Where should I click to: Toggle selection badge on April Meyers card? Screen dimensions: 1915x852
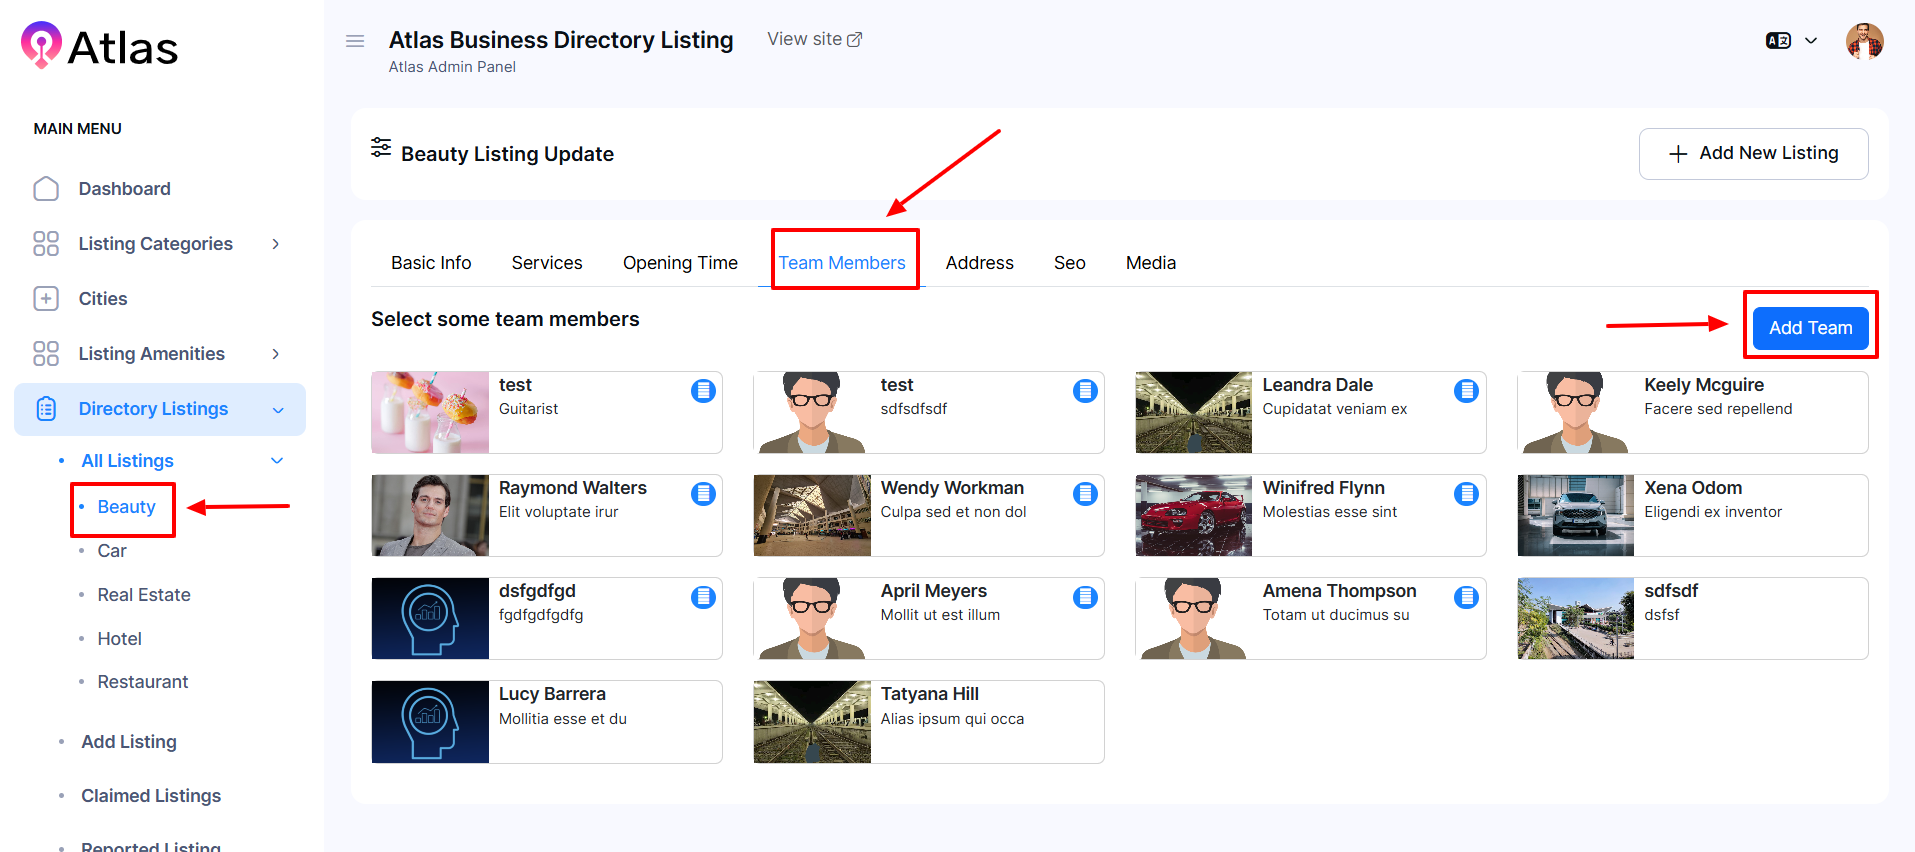[x=1085, y=597]
